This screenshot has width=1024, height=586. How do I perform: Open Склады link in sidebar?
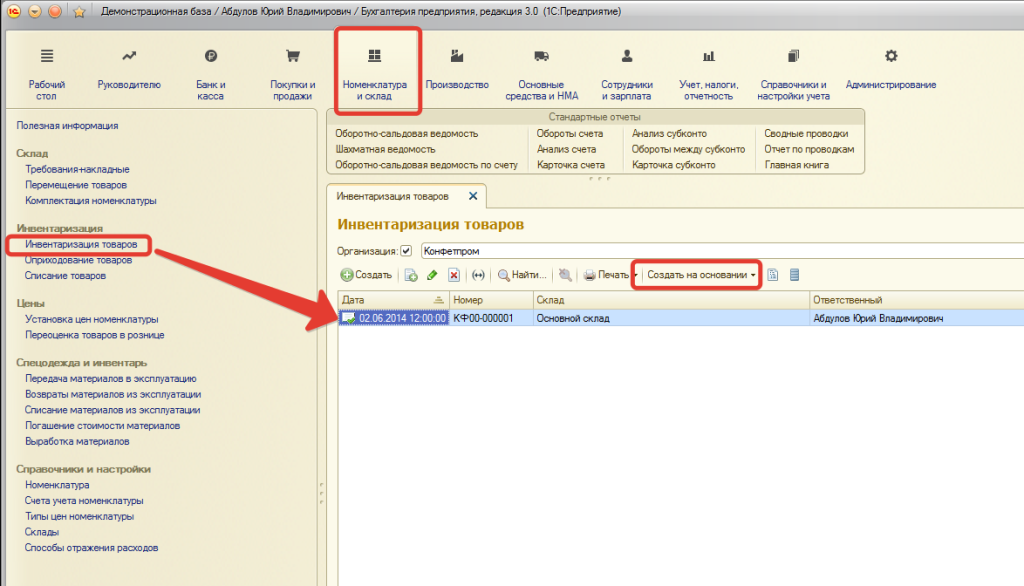(x=42, y=532)
